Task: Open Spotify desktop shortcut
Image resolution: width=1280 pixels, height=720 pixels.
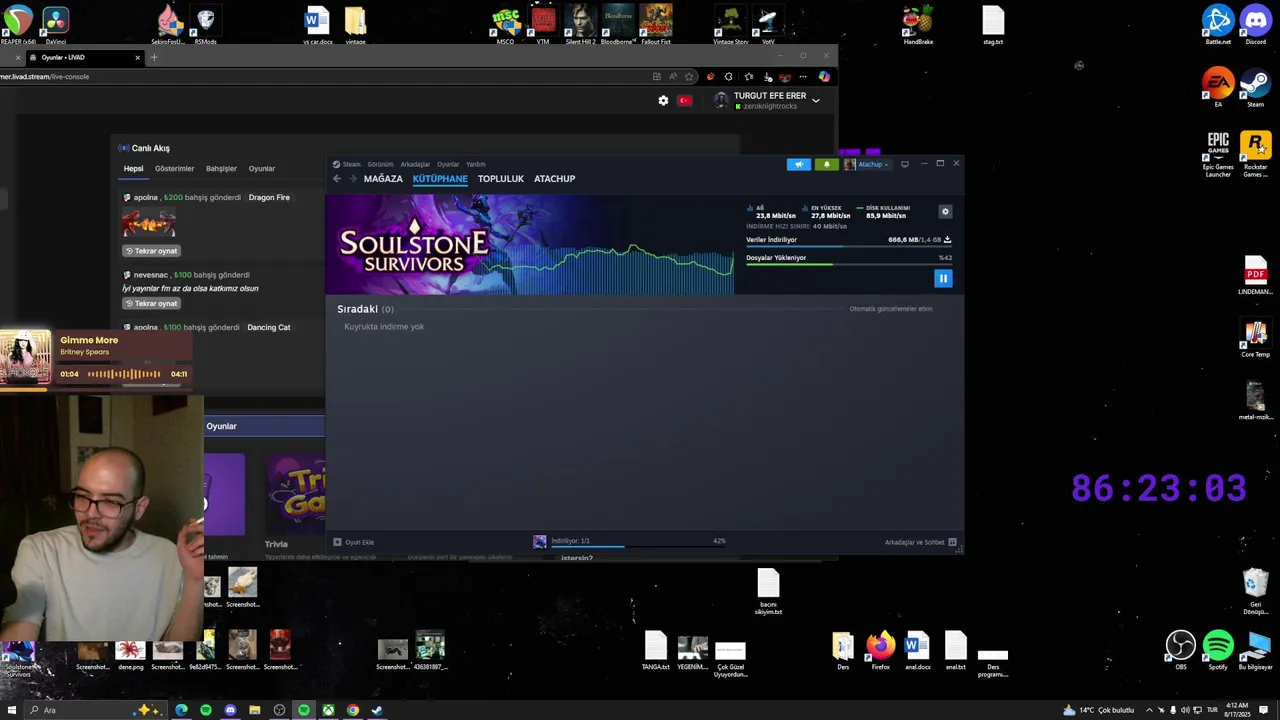Action: (x=1218, y=650)
